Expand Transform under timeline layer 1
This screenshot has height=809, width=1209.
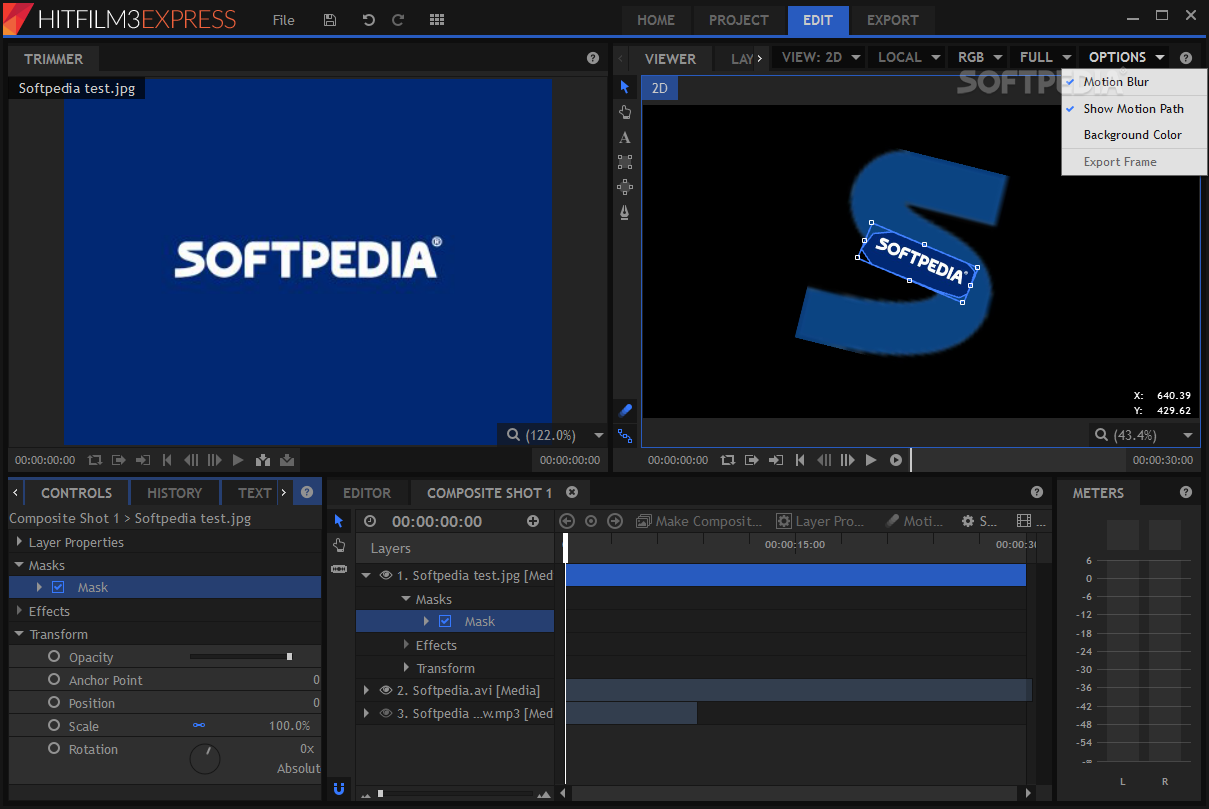coord(407,668)
